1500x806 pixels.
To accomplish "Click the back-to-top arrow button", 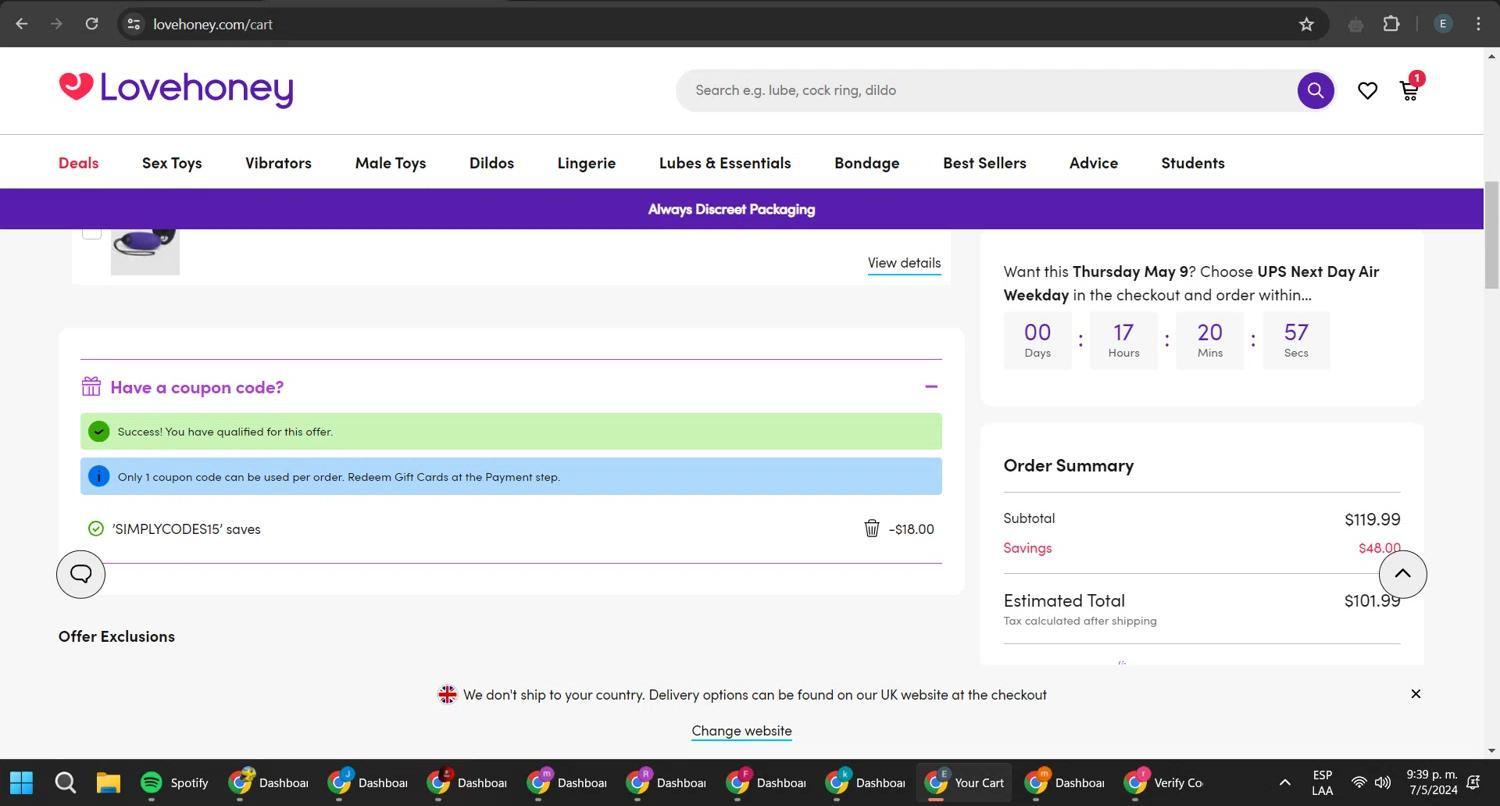I will [1402, 574].
